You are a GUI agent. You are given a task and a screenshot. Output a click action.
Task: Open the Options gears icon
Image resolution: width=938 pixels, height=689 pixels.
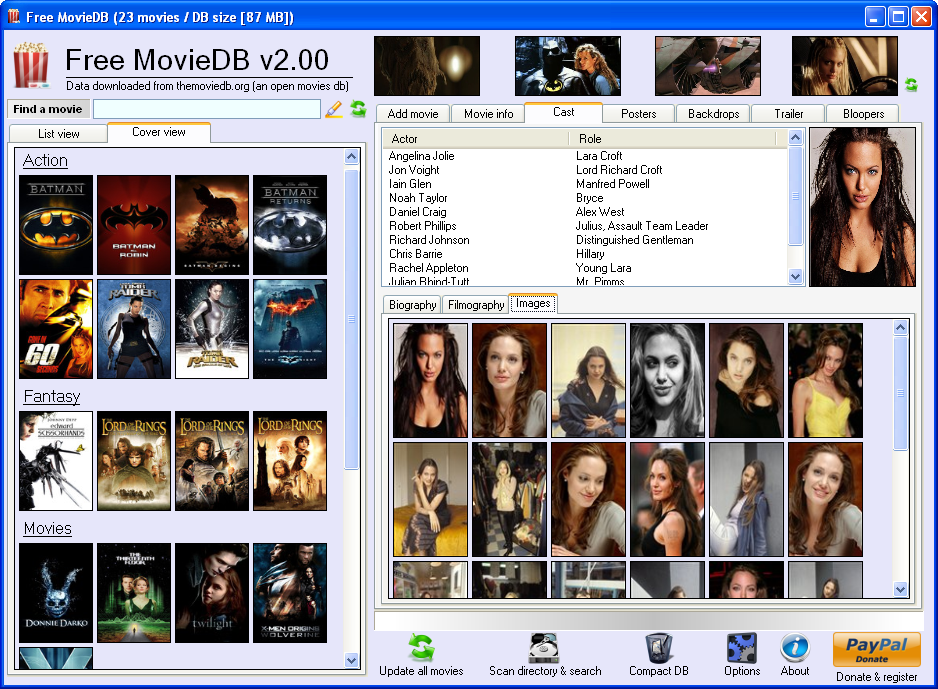tap(742, 647)
